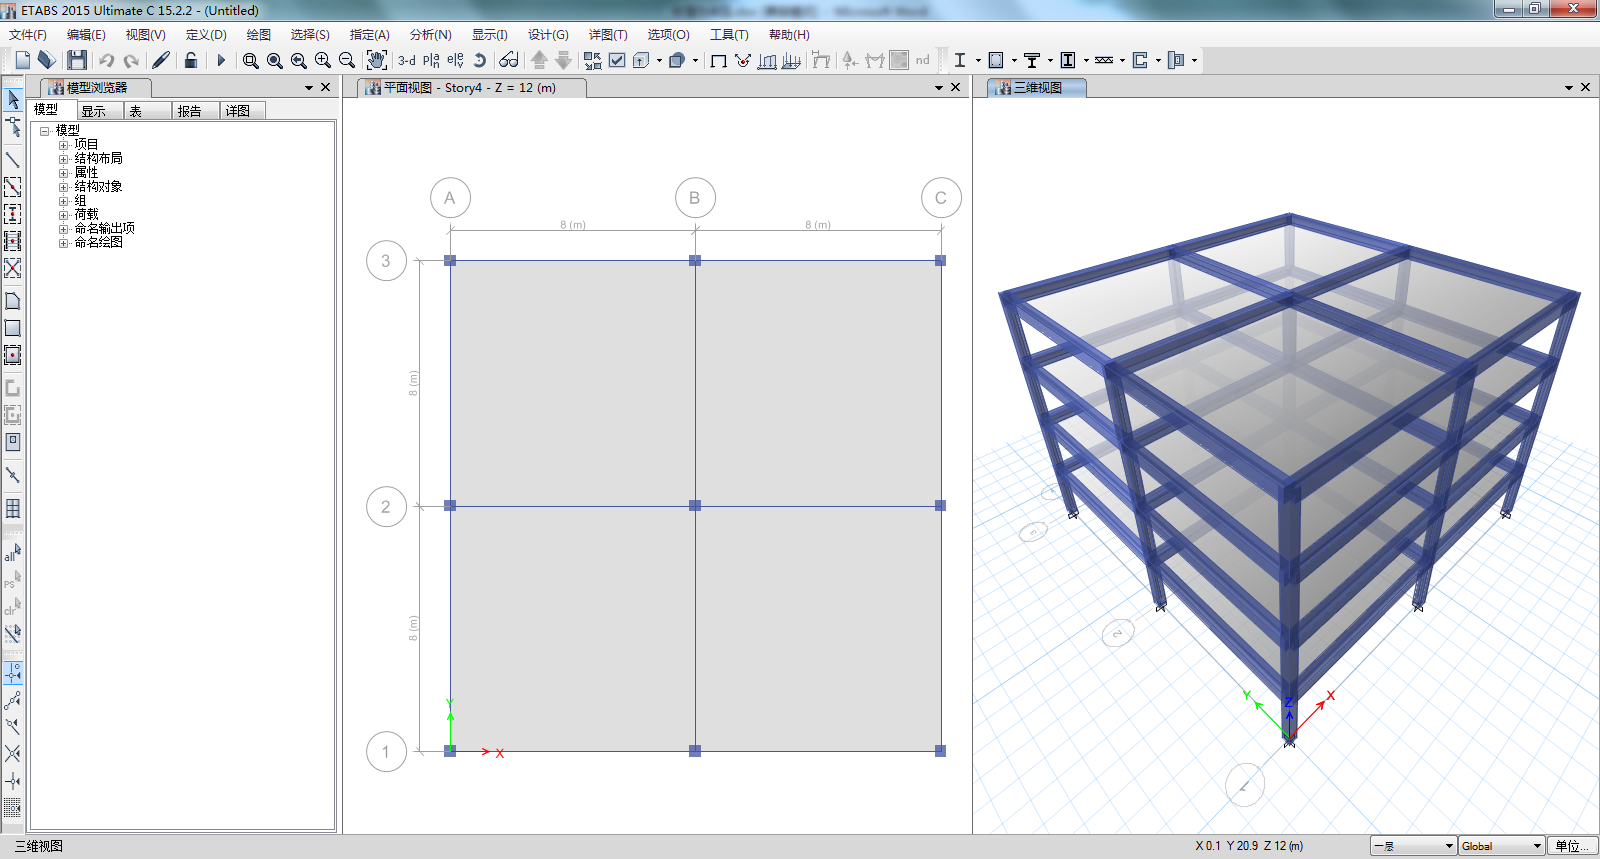
Task: Click grid bubble B in plan view
Action: point(695,198)
